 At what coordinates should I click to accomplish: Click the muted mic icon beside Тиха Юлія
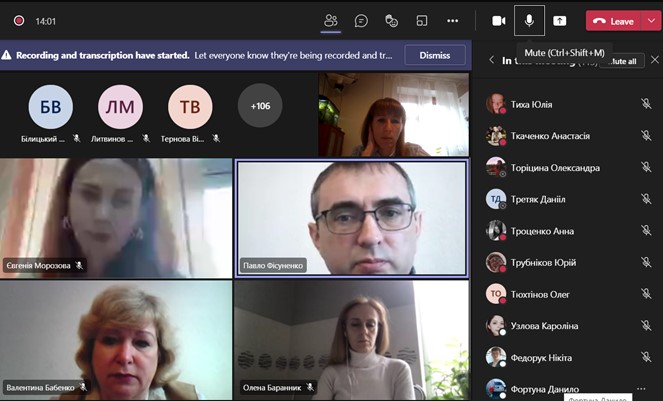click(646, 104)
